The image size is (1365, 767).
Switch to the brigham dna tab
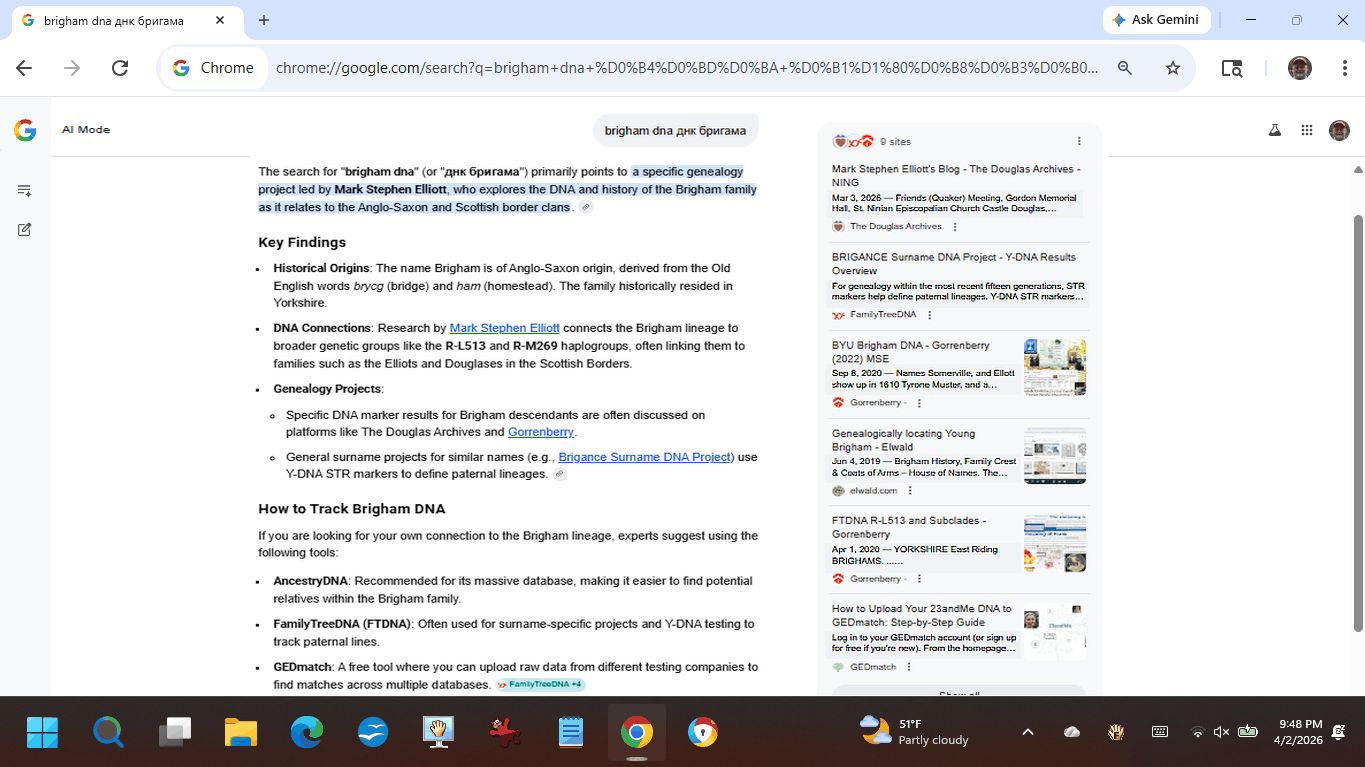tap(120, 20)
